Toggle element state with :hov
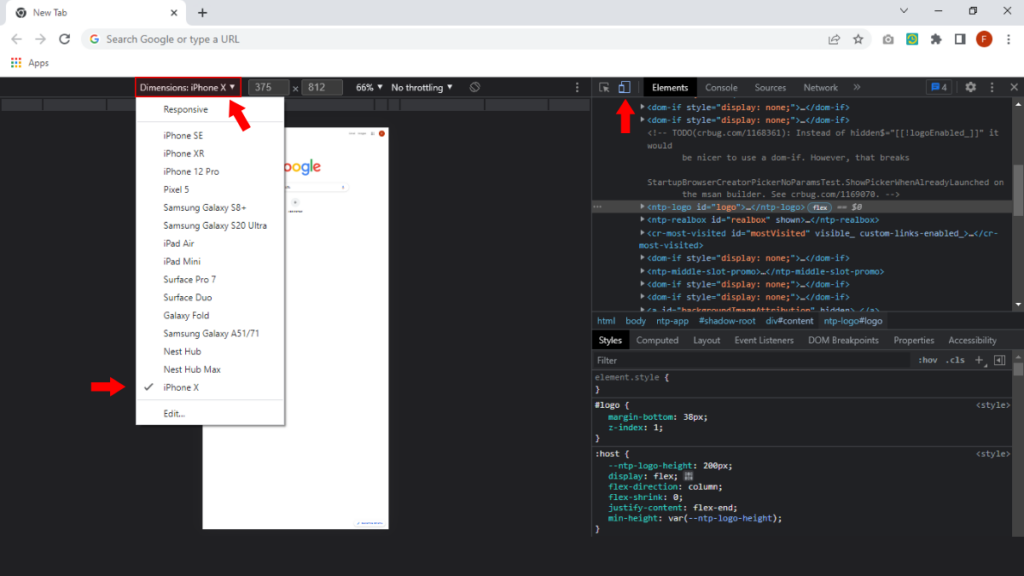Image resolution: width=1024 pixels, height=576 pixels. tap(927, 360)
